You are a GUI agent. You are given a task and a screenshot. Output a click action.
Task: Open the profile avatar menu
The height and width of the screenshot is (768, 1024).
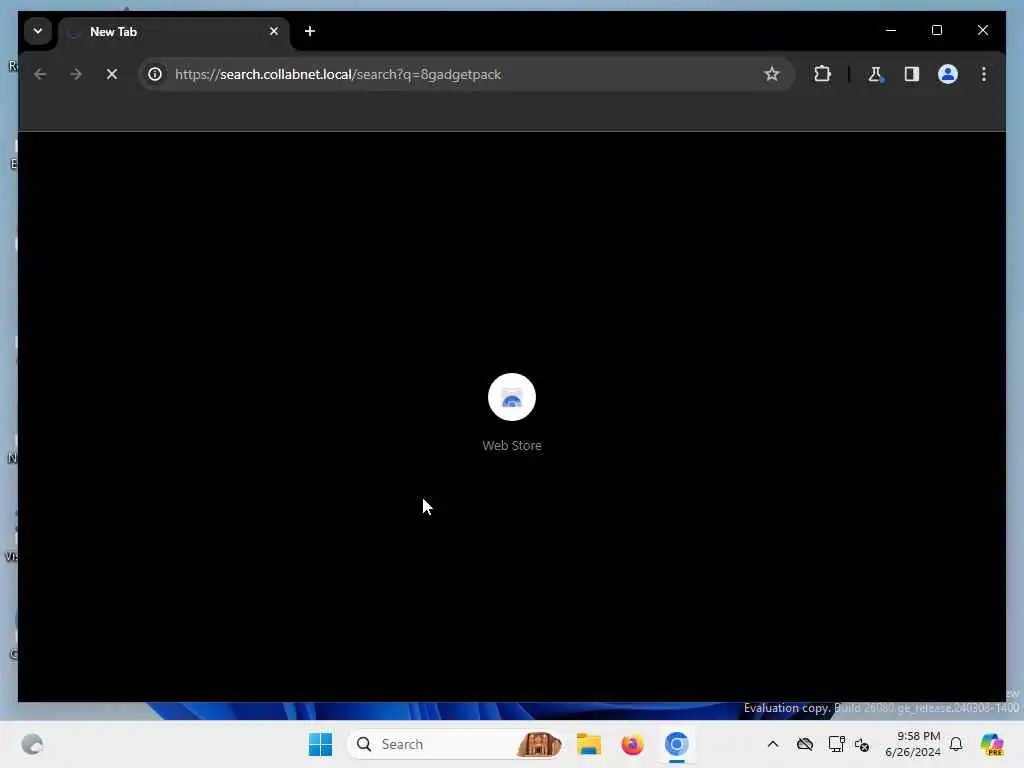[x=948, y=74]
